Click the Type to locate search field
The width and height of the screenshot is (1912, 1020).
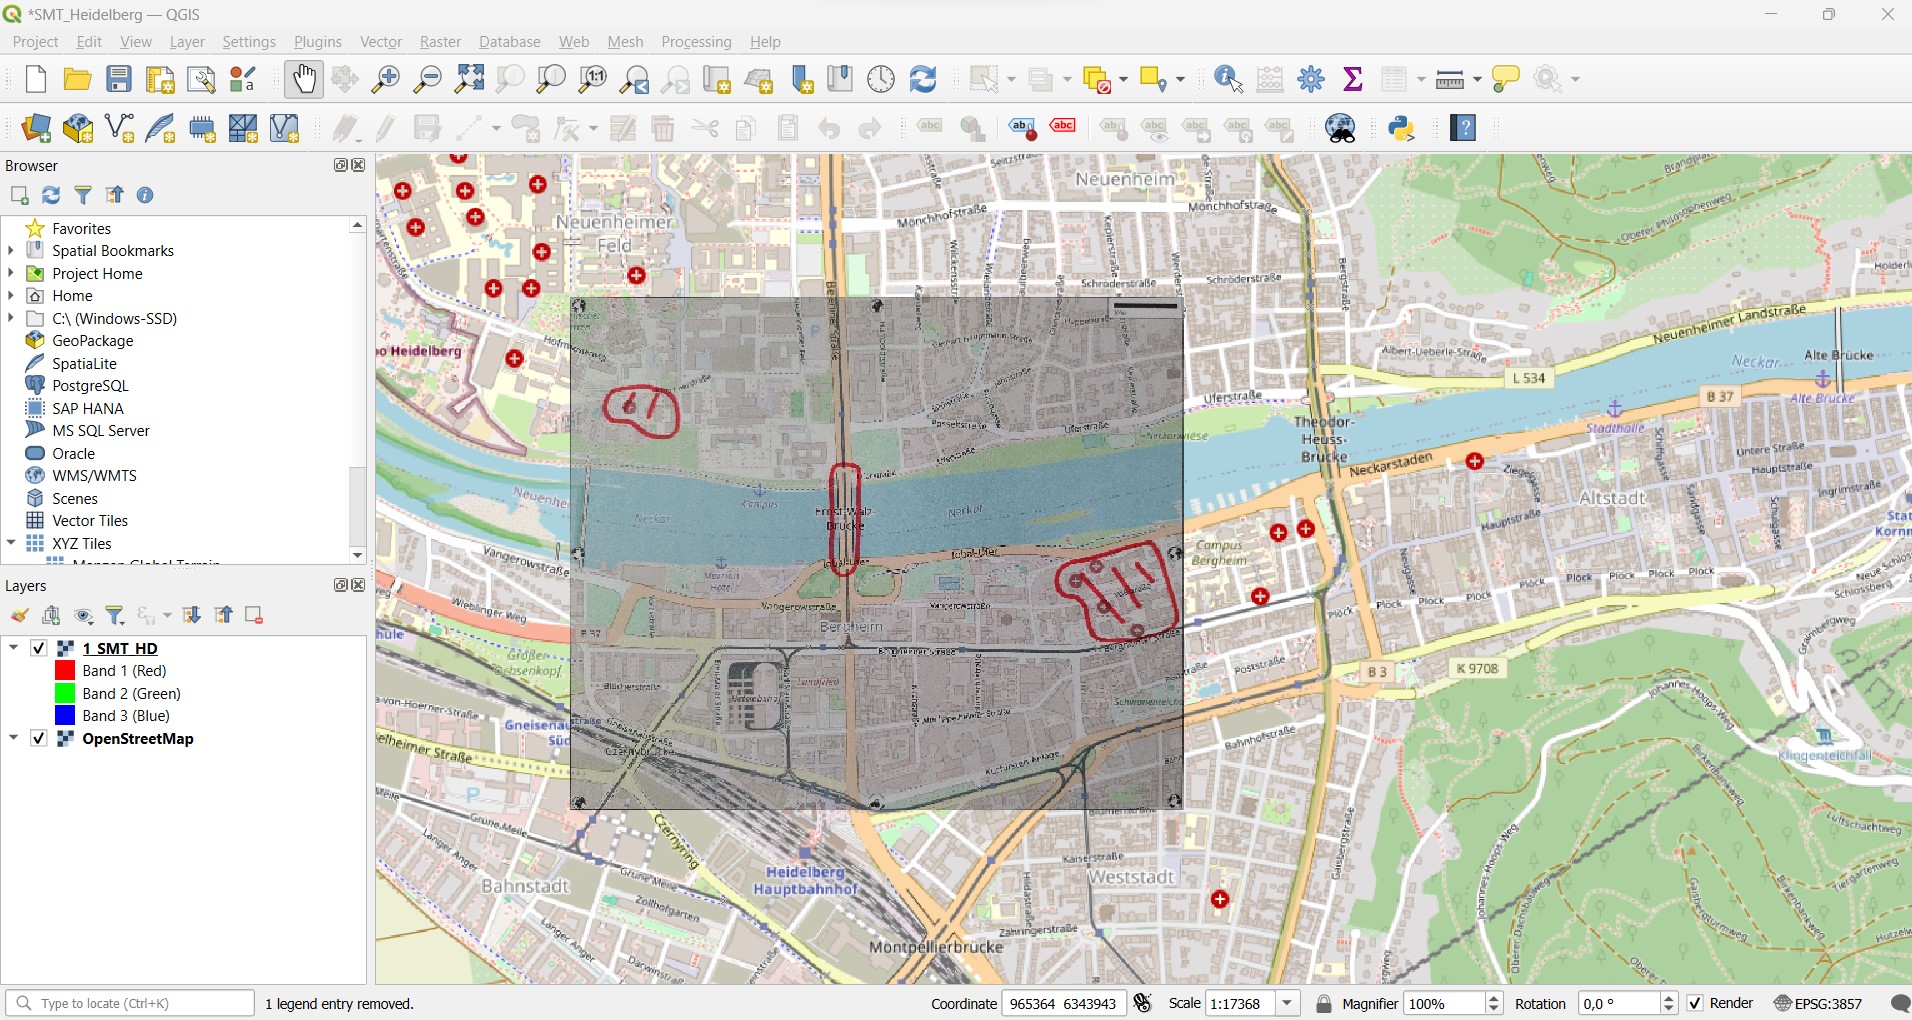(x=130, y=1003)
